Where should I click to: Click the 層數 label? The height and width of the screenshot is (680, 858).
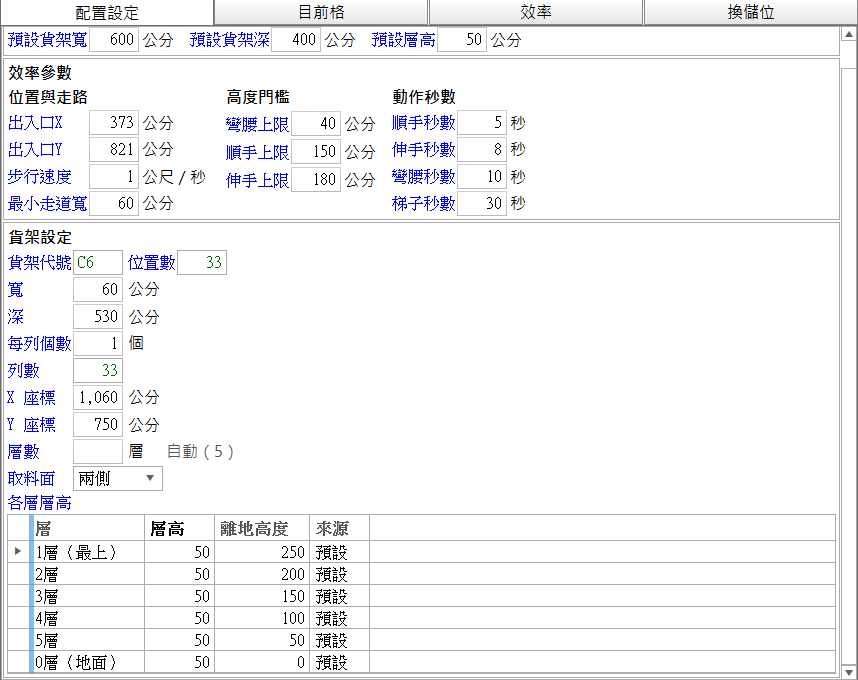[x=24, y=452]
